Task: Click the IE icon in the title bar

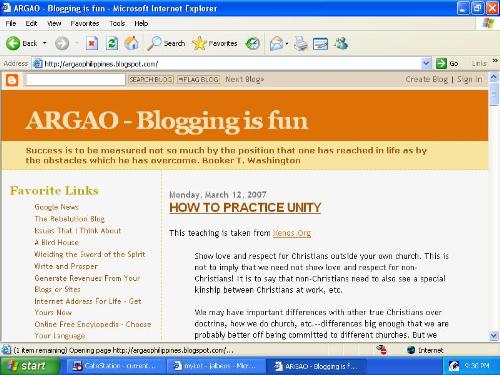Action: click(7, 8)
